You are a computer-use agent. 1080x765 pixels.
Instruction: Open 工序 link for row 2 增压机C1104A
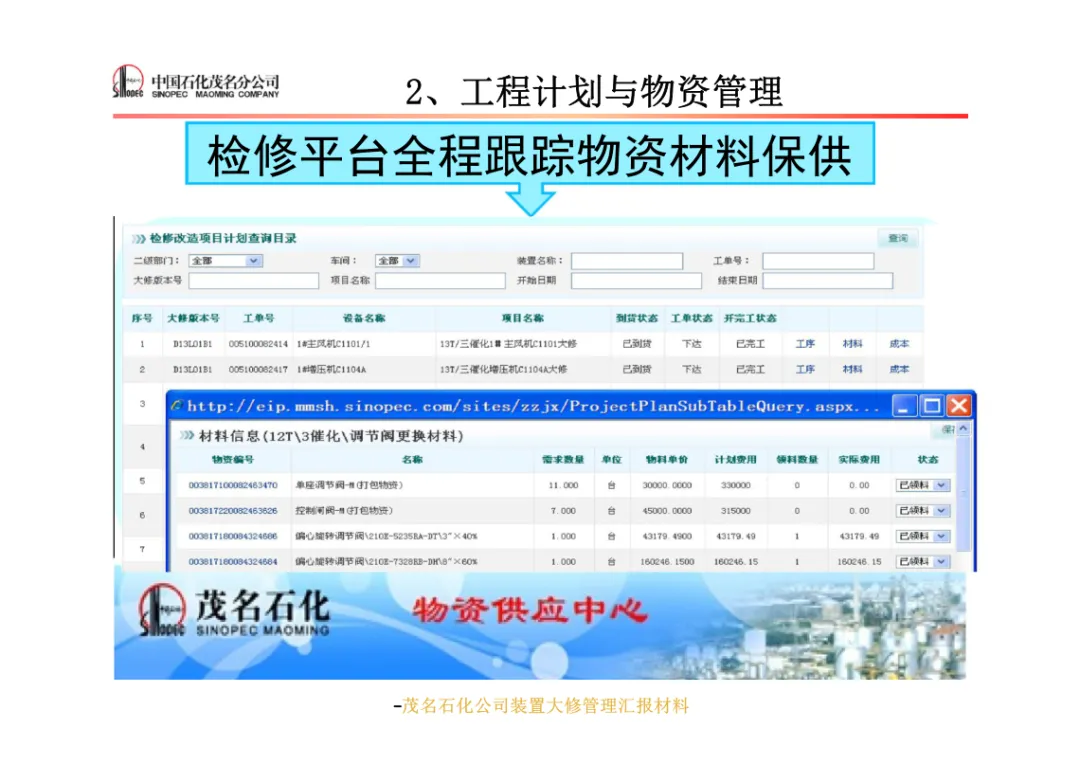(805, 370)
